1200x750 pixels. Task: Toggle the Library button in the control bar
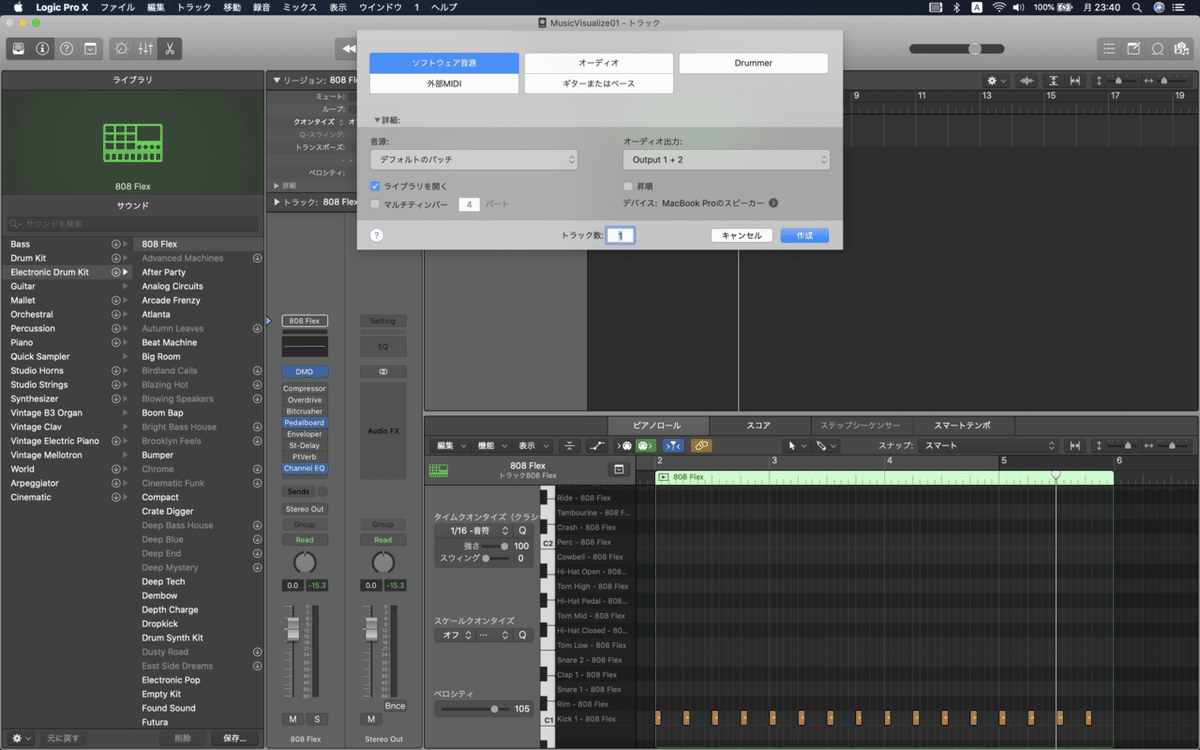tap(18, 48)
